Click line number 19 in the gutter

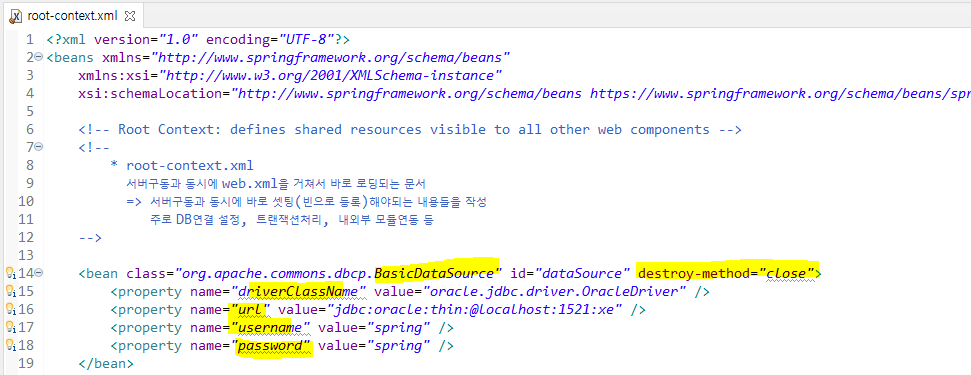[x=26, y=363]
